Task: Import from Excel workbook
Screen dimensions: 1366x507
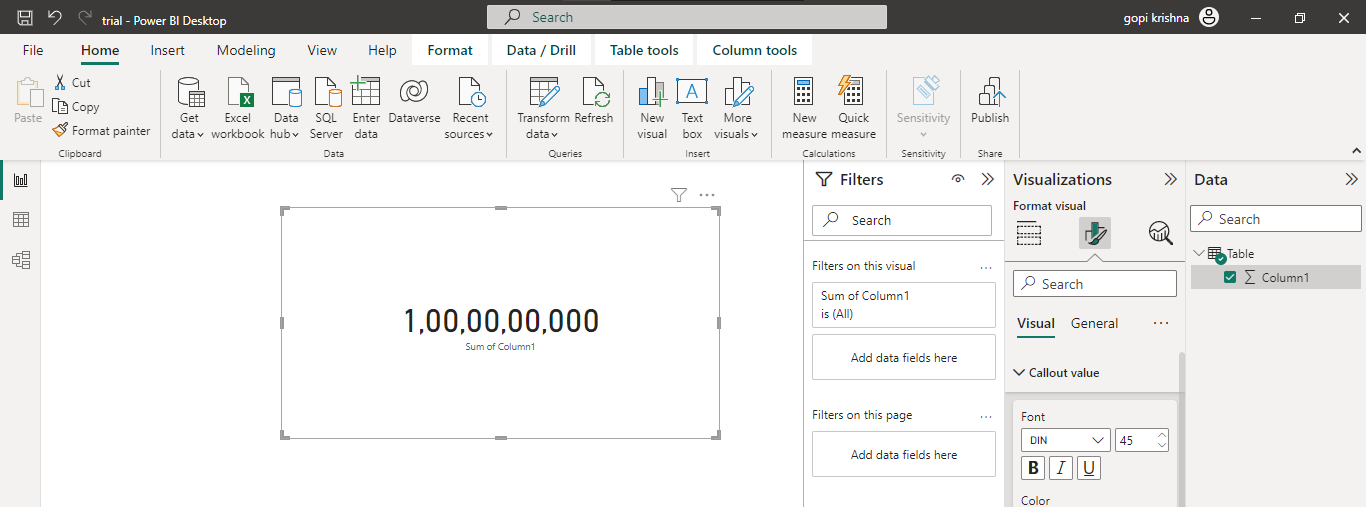Action: [x=238, y=108]
